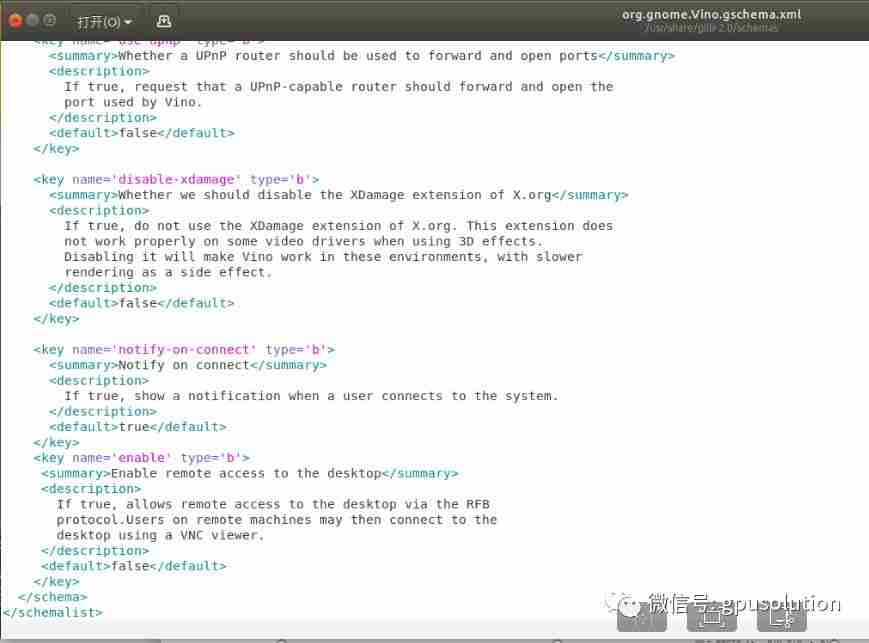Maximize the gedit window

[49, 21]
